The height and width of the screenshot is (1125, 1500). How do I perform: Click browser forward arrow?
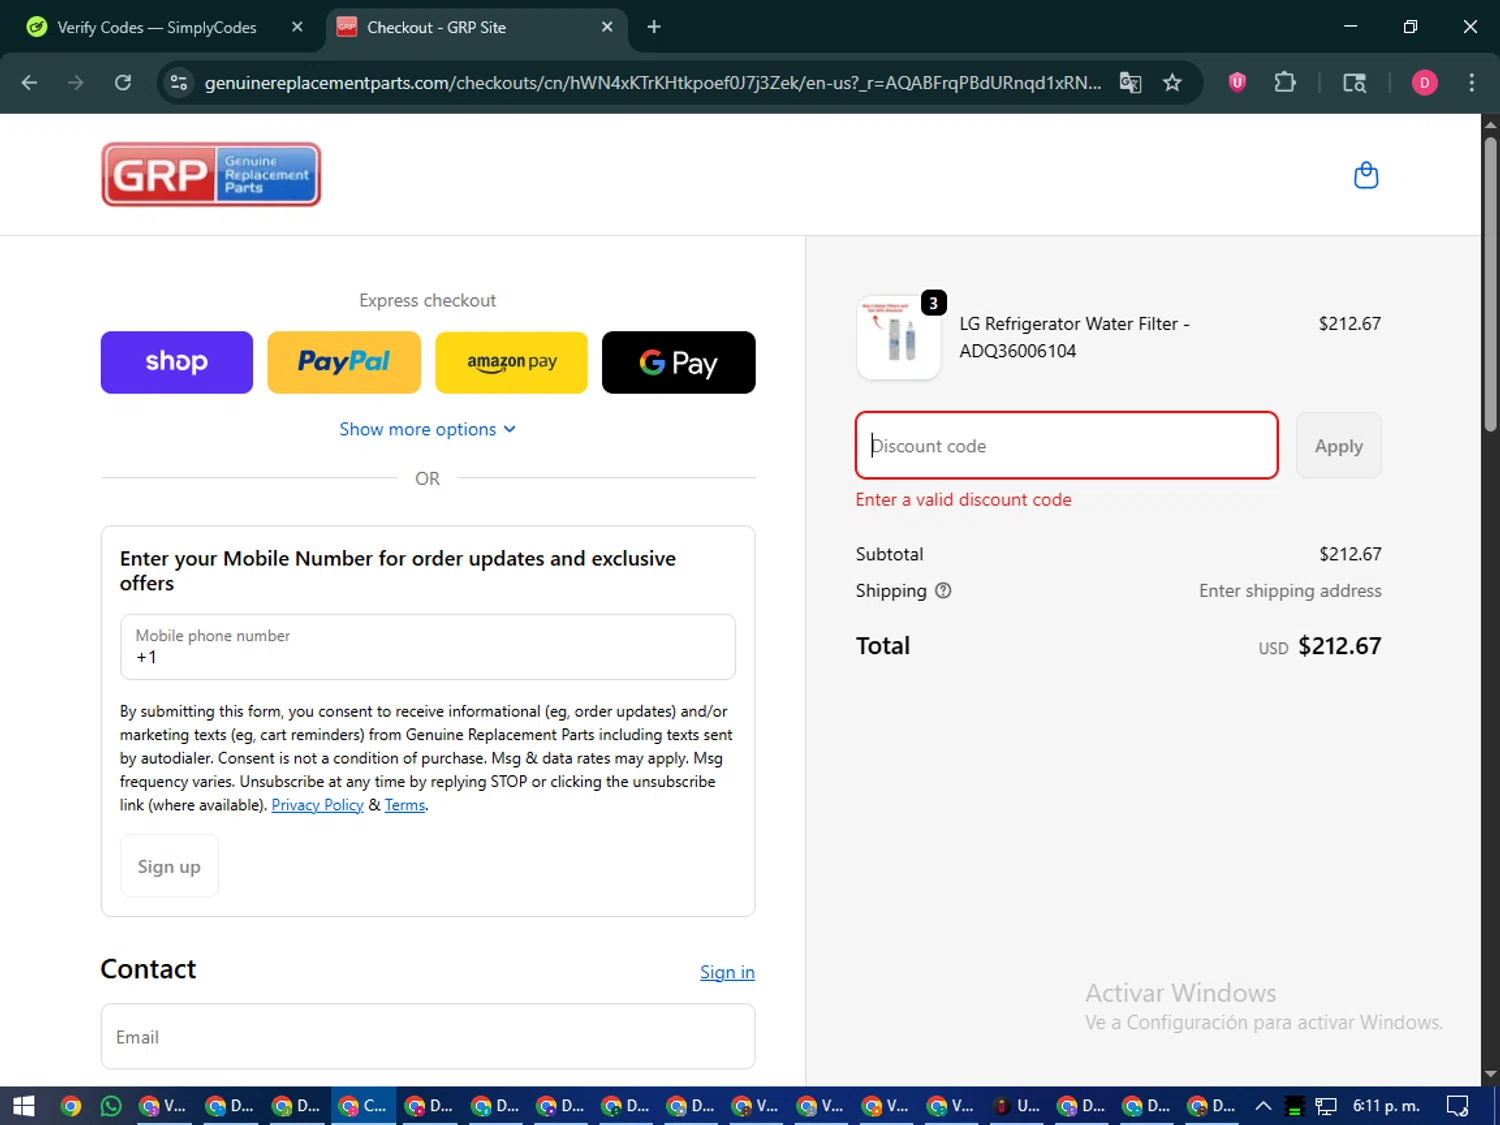tap(76, 82)
